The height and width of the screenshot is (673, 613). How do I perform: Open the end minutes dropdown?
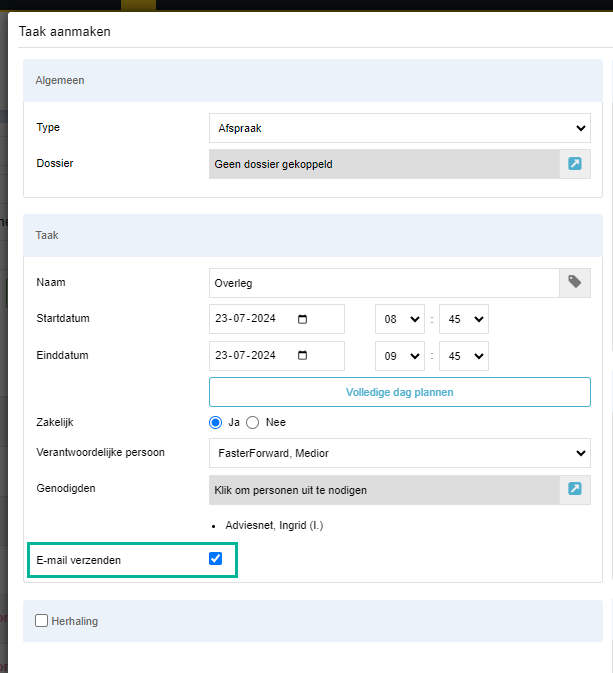point(464,356)
